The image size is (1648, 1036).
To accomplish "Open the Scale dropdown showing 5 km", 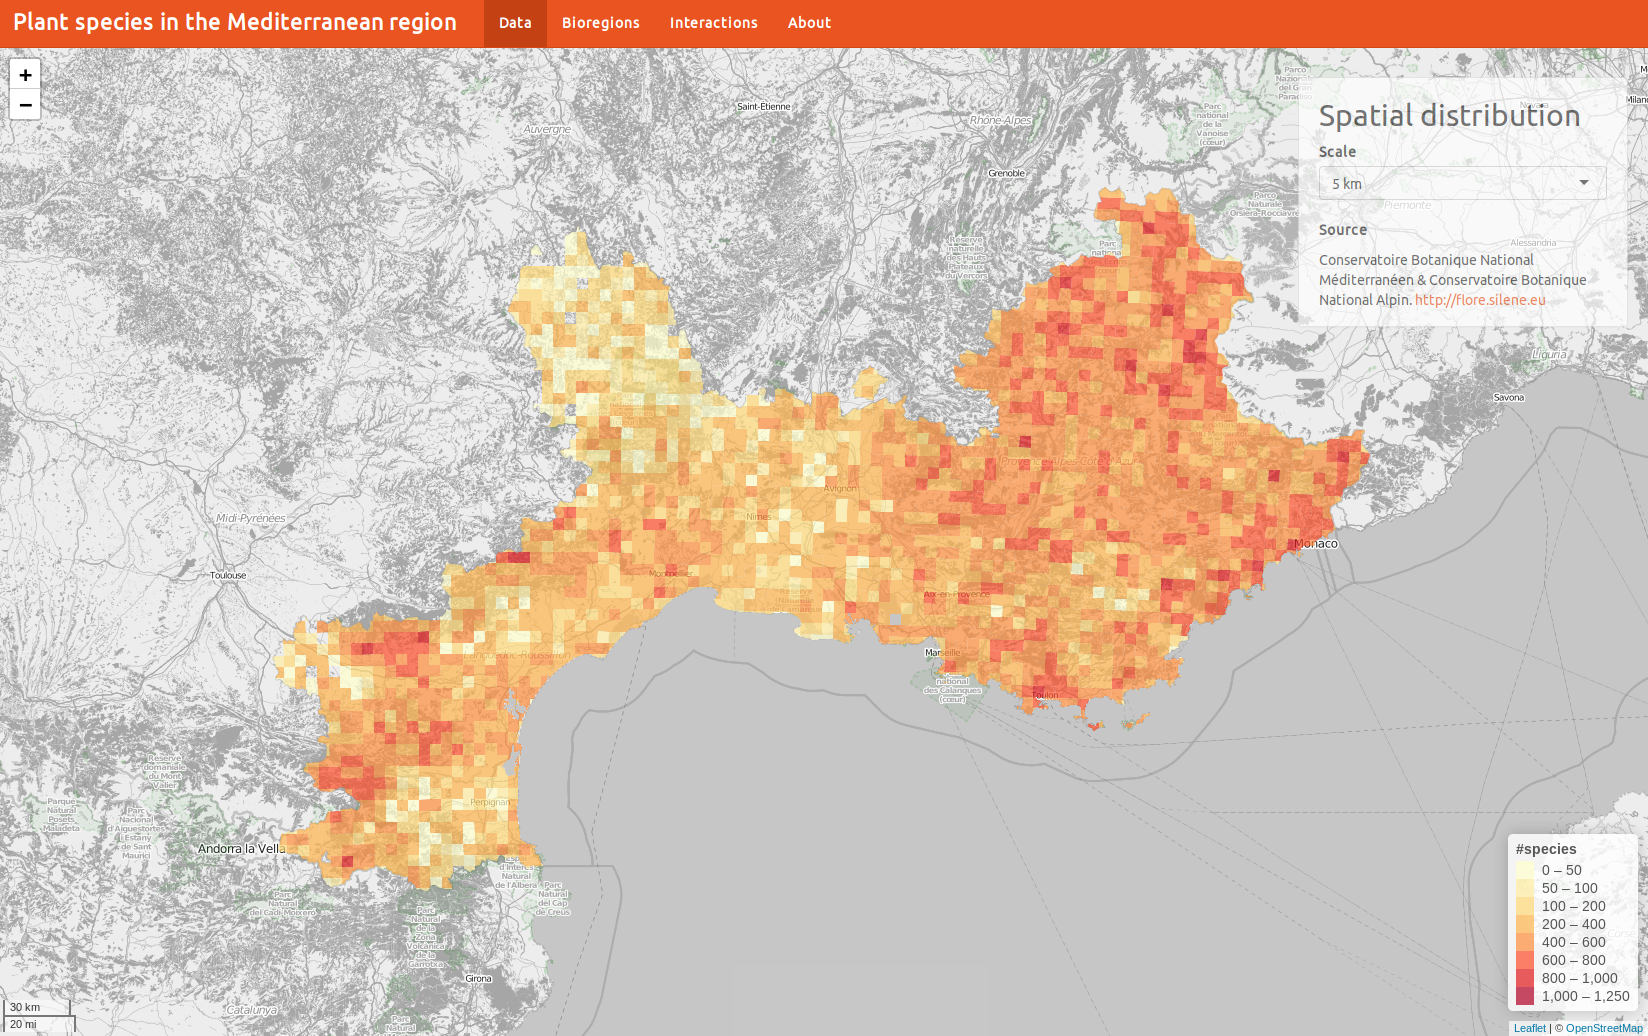I will (x=1462, y=183).
